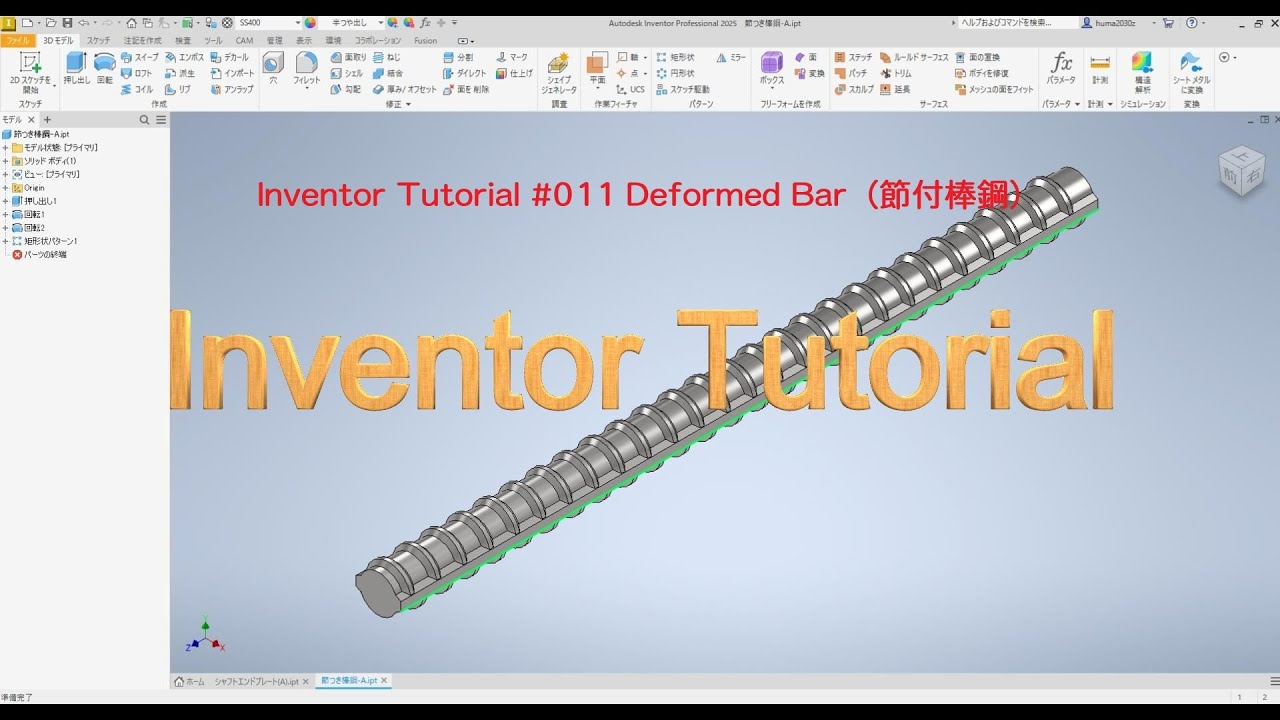Pick the Coil tool (コイル)
1280x720 pixels.
[137, 89]
